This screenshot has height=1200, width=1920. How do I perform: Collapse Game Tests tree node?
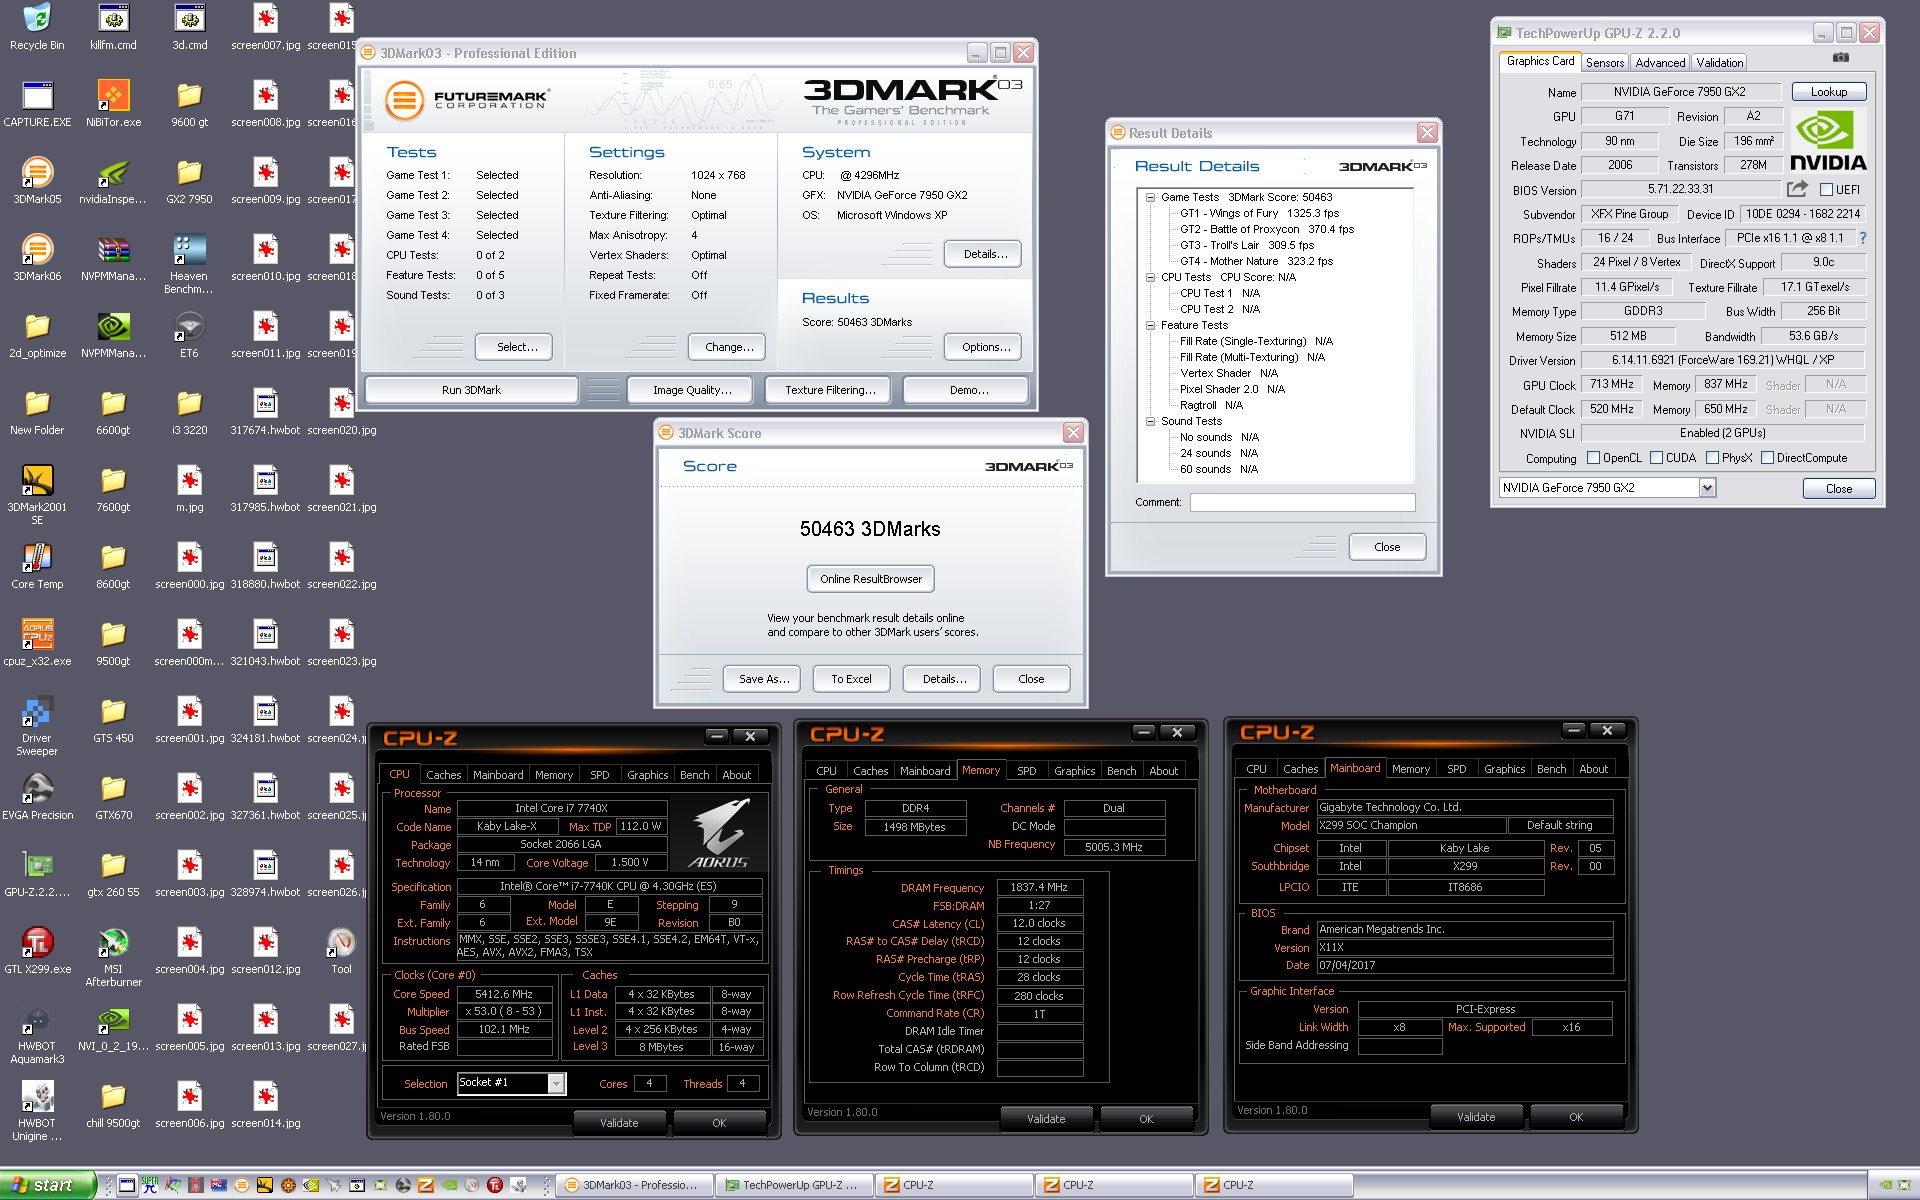pyautogui.click(x=1150, y=197)
